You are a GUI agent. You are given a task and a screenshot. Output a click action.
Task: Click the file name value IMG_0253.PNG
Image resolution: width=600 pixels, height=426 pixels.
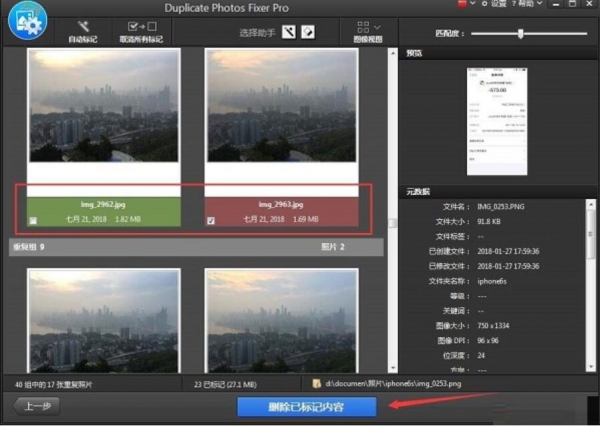[x=501, y=207]
